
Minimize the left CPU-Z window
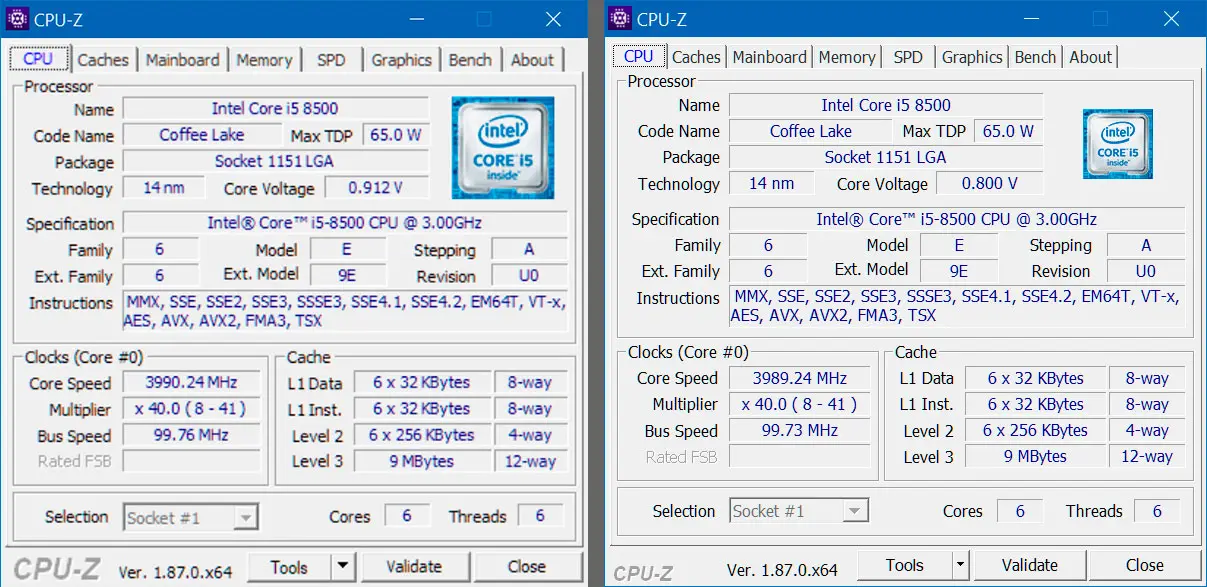coord(417,19)
